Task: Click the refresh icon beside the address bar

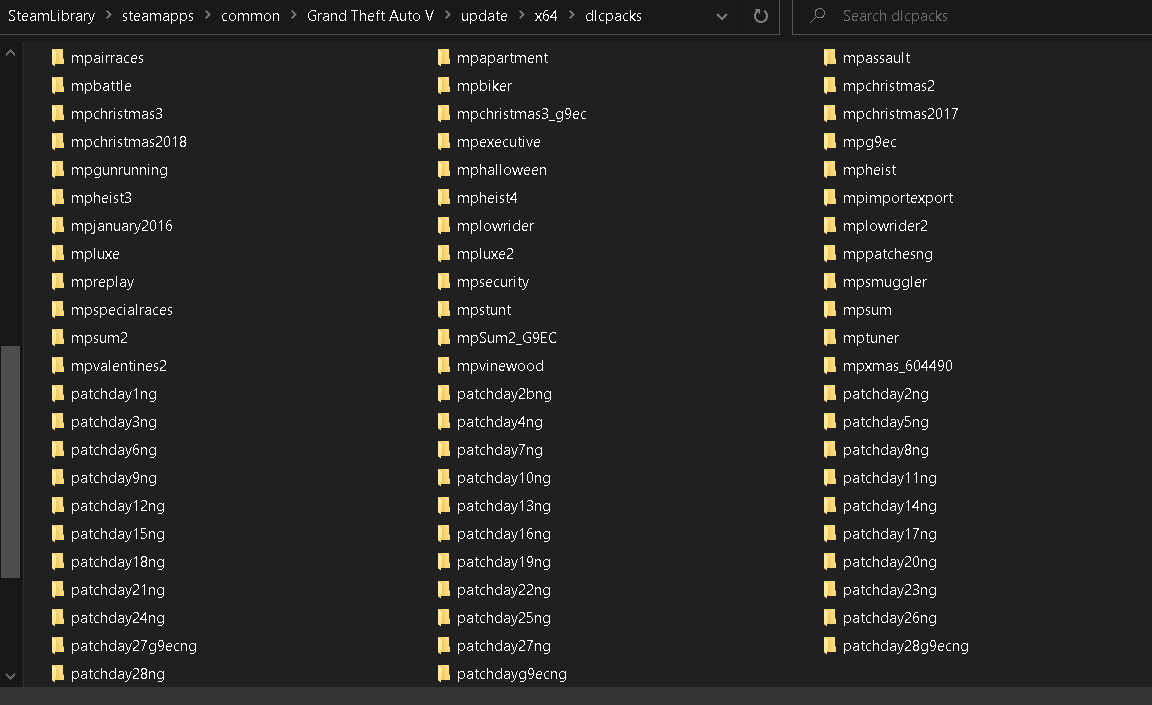Action: pyautogui.click(x=760, y=15)
